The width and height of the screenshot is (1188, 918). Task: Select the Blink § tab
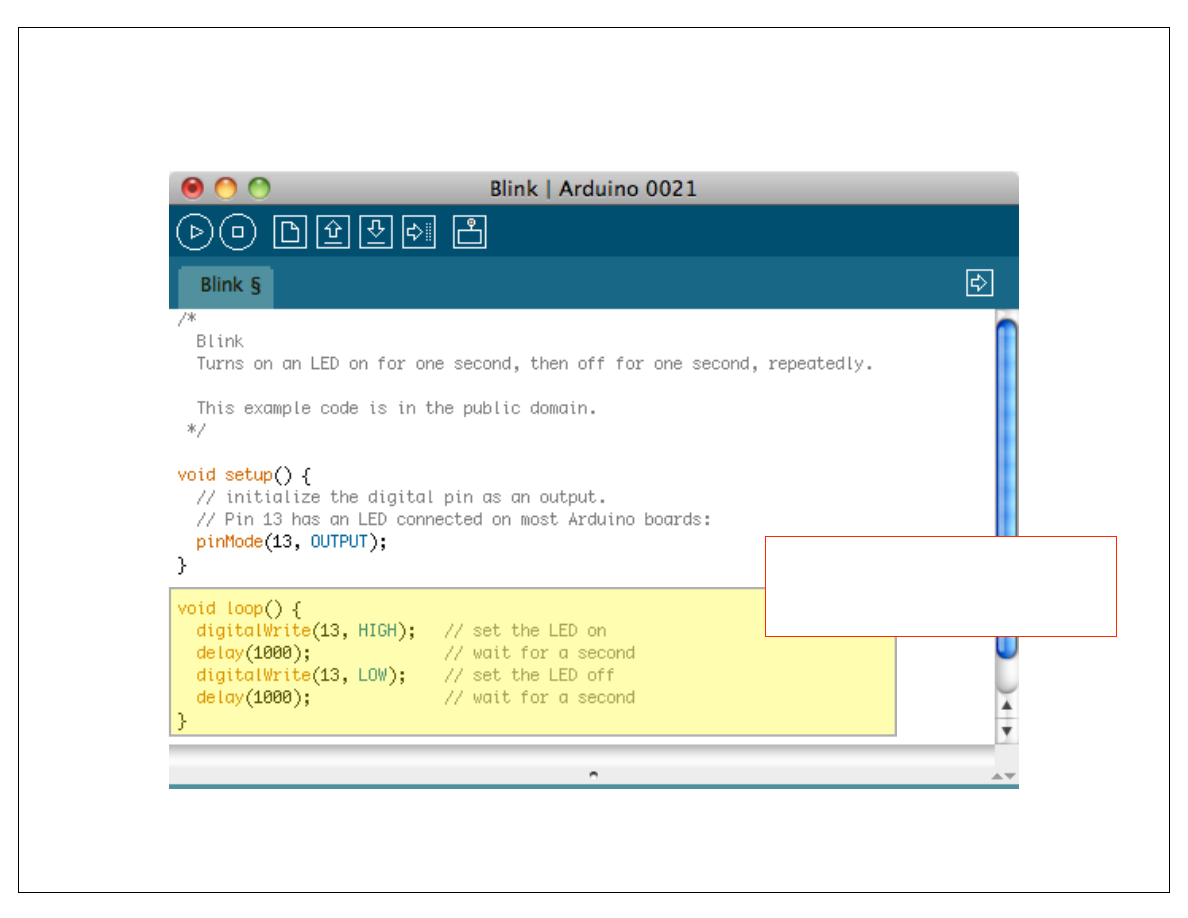coord(227,285)
